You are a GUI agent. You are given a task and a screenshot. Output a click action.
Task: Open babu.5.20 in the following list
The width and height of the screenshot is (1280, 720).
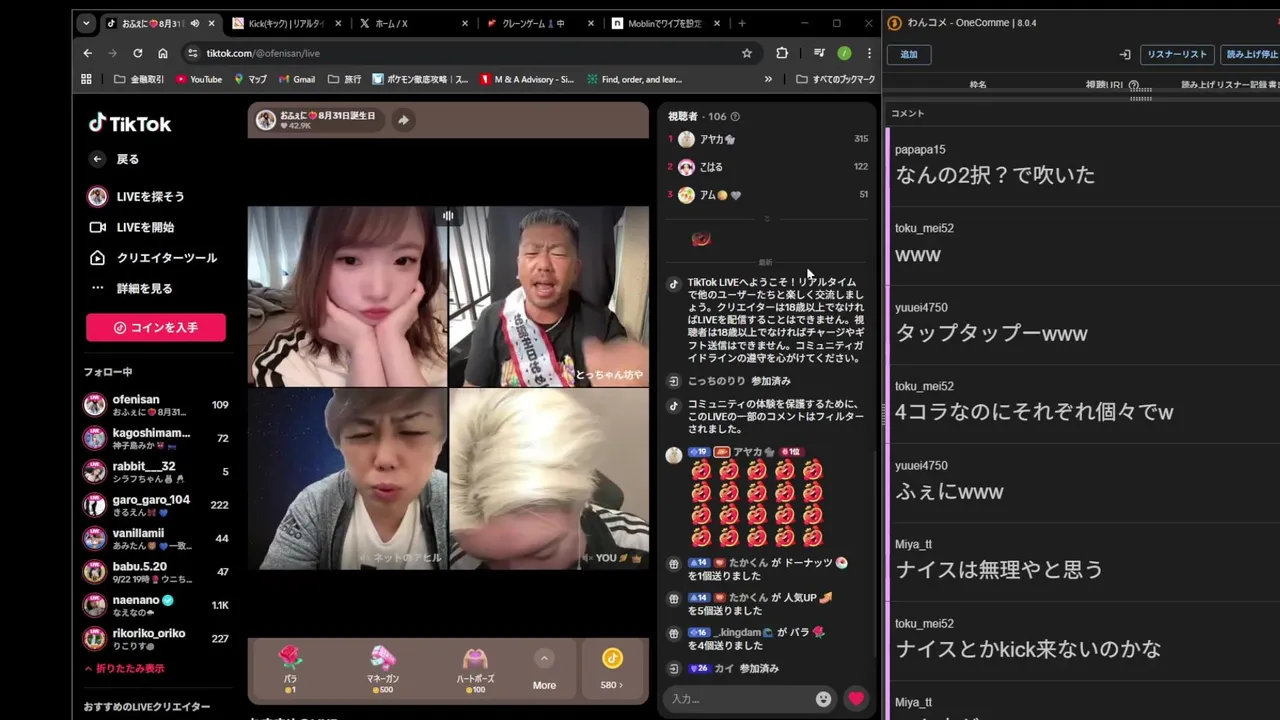[x=156, y=572]
